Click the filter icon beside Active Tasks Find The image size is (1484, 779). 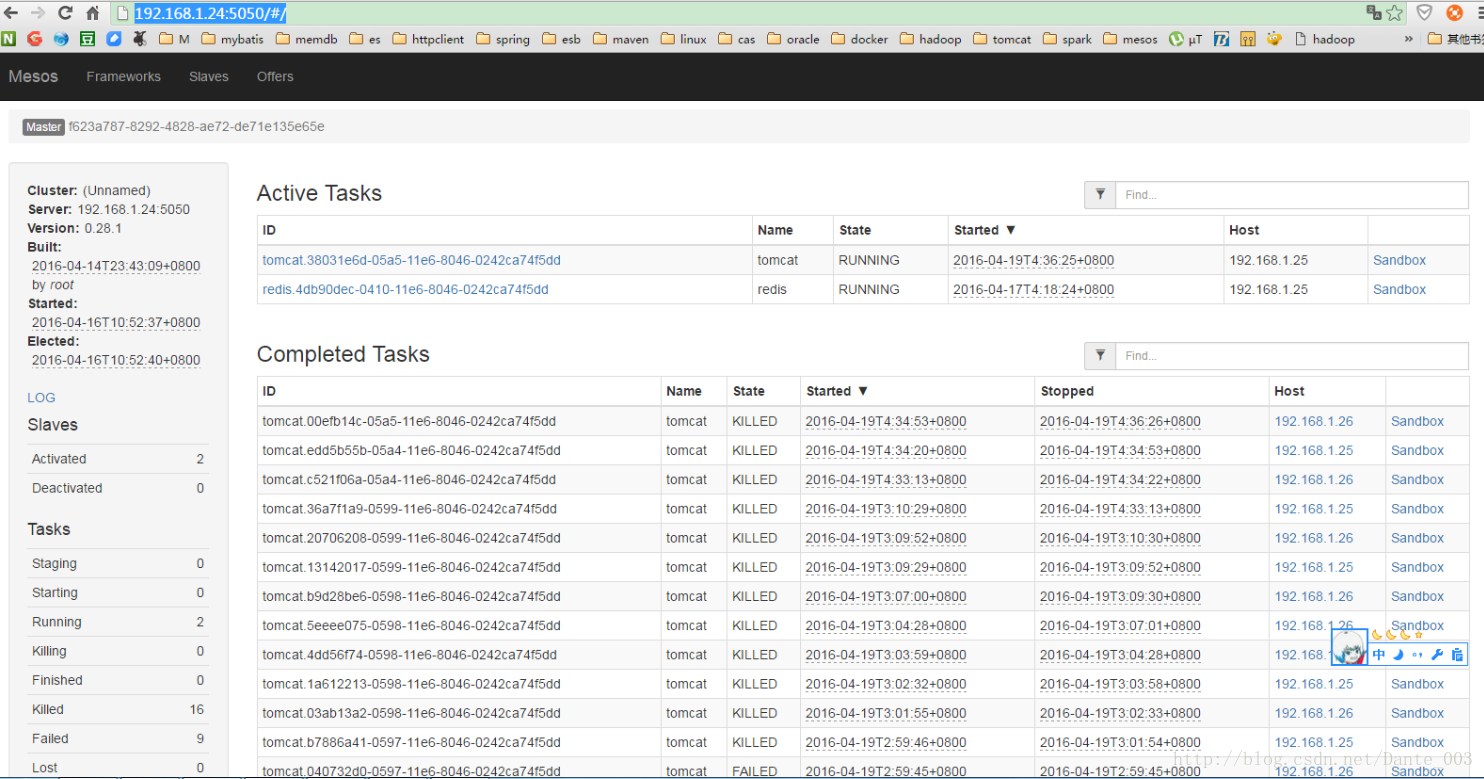[x=1100, y=195]
